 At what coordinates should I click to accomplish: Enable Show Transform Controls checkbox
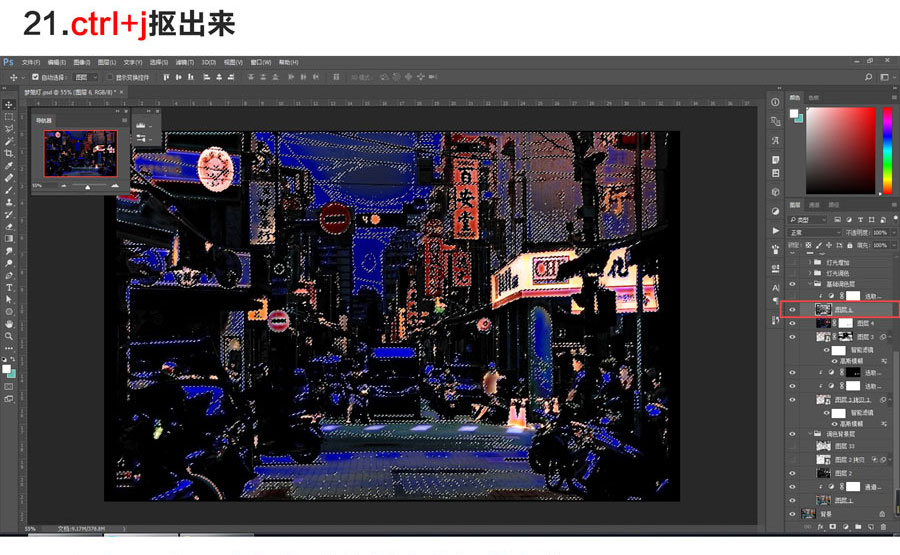[110, 77]
